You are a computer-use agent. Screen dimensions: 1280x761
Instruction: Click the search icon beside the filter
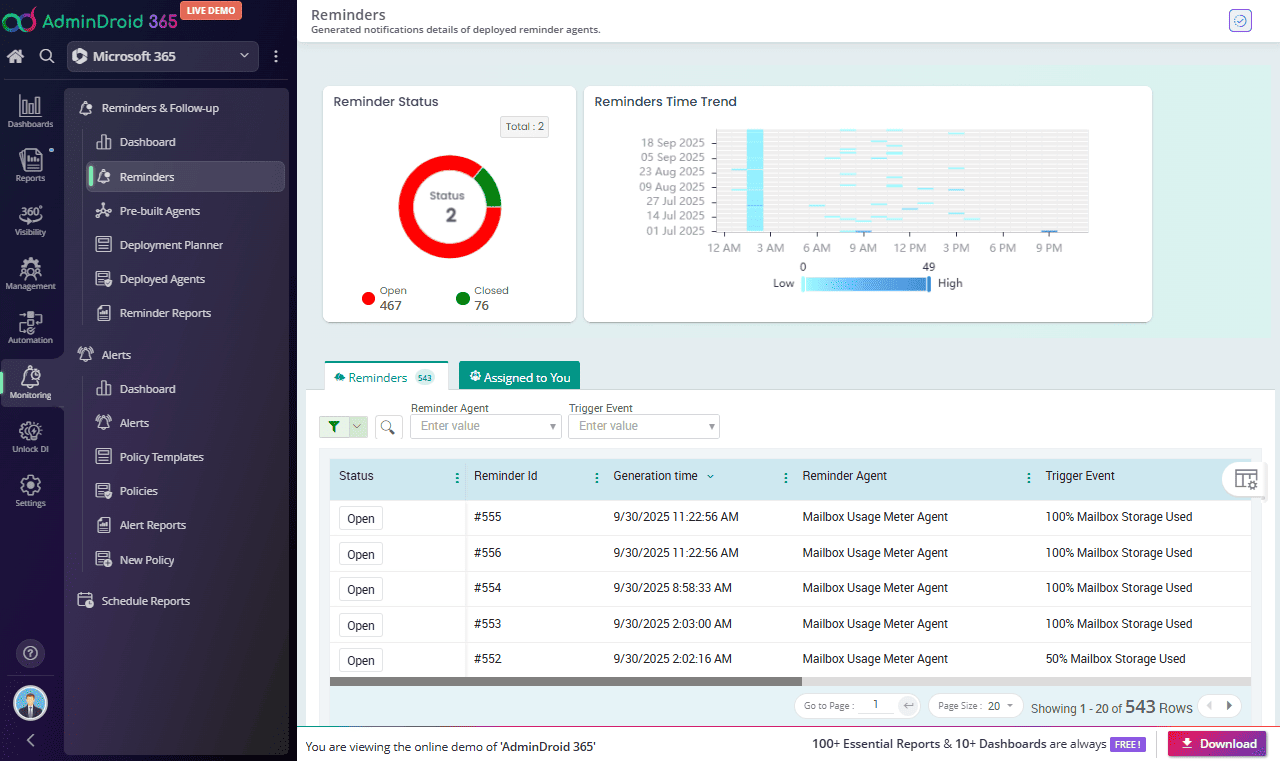388,427
